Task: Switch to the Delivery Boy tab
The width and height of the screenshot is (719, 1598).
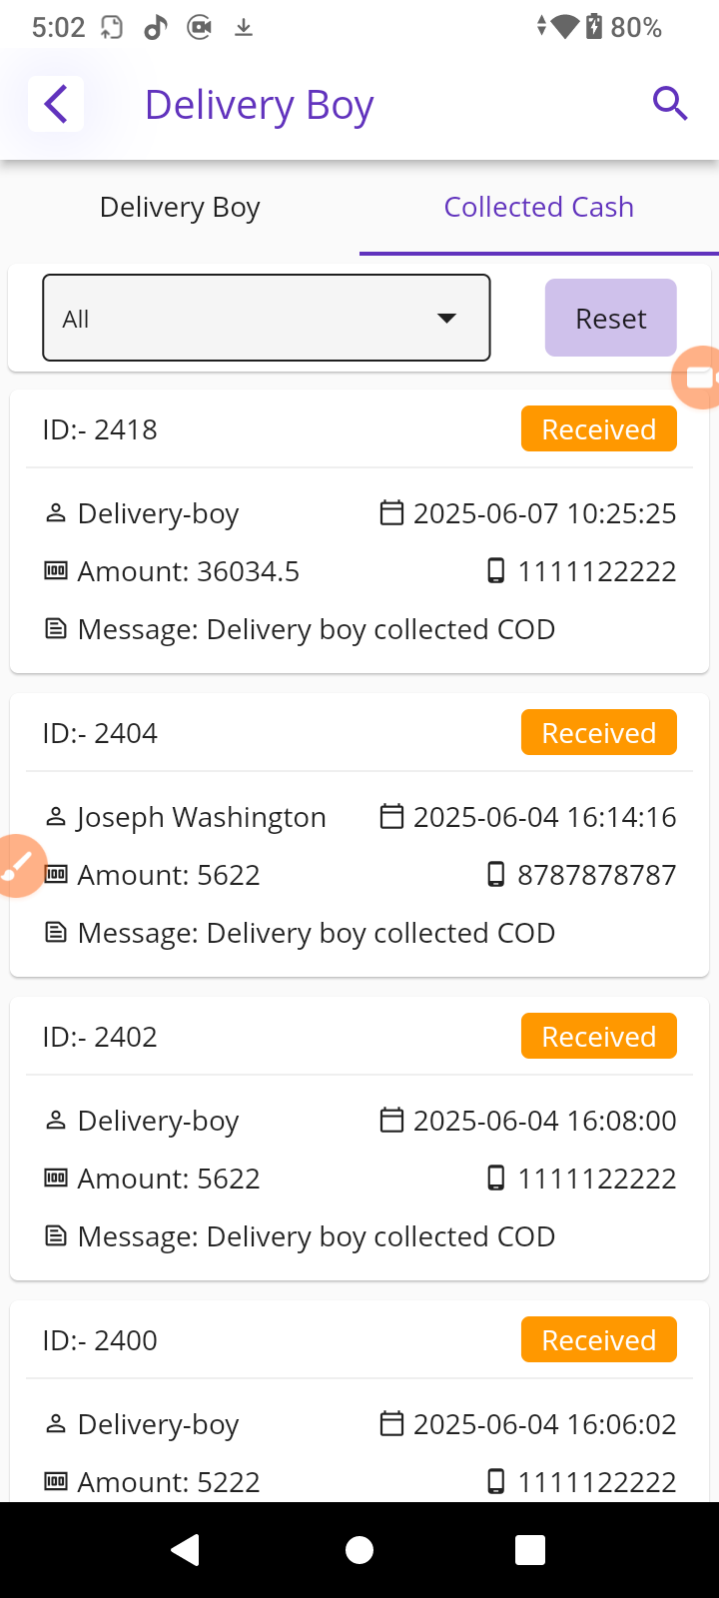Action: [180, 207]
